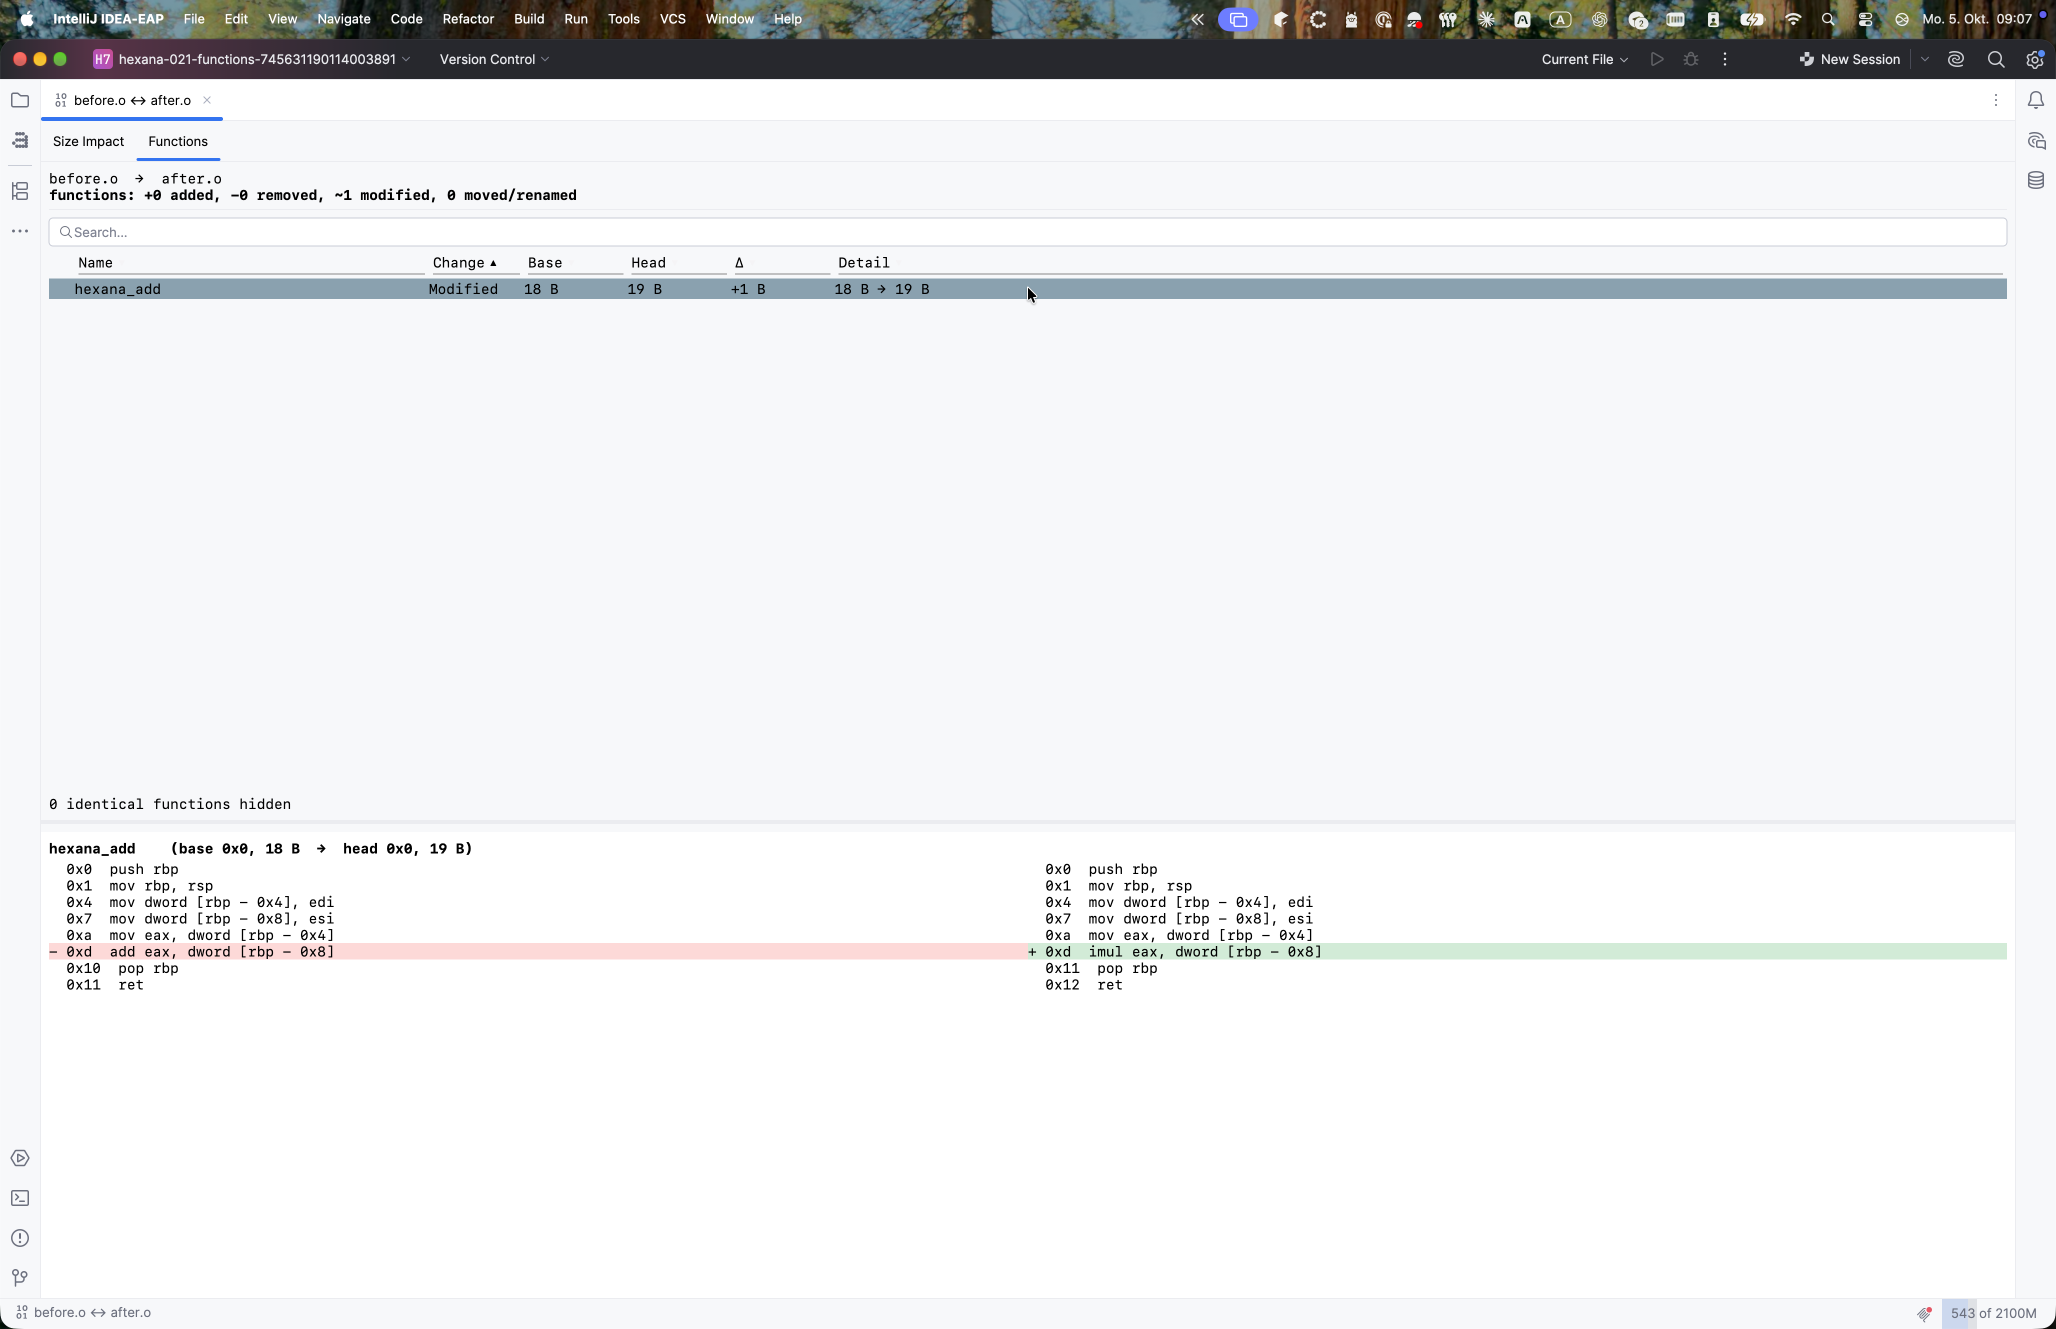The width and height of the screenshot is (2056, 1329).
Task: Click the memory indicator 543 of 2100M
Action: [1992, 1313]
